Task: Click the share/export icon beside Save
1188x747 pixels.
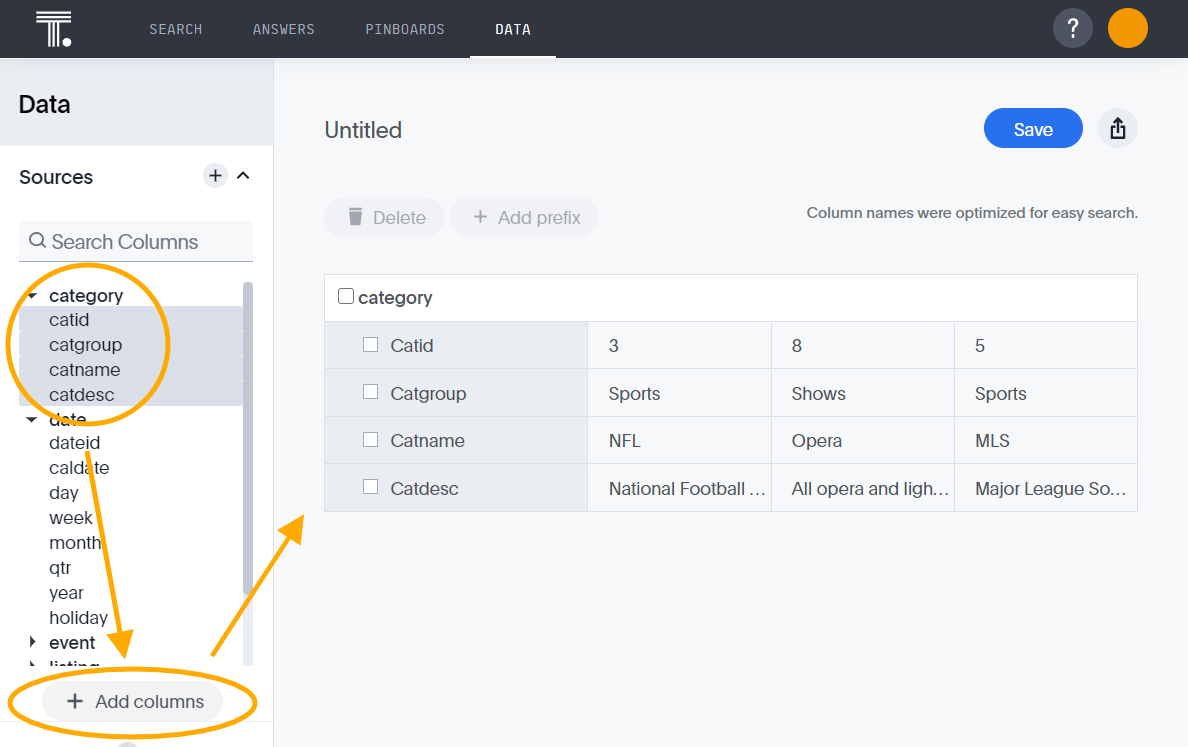Action: tap(1118, 129)
